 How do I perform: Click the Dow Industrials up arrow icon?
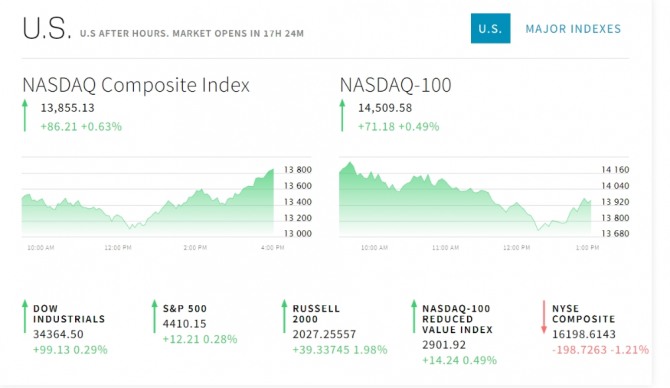tap(25, 316)
